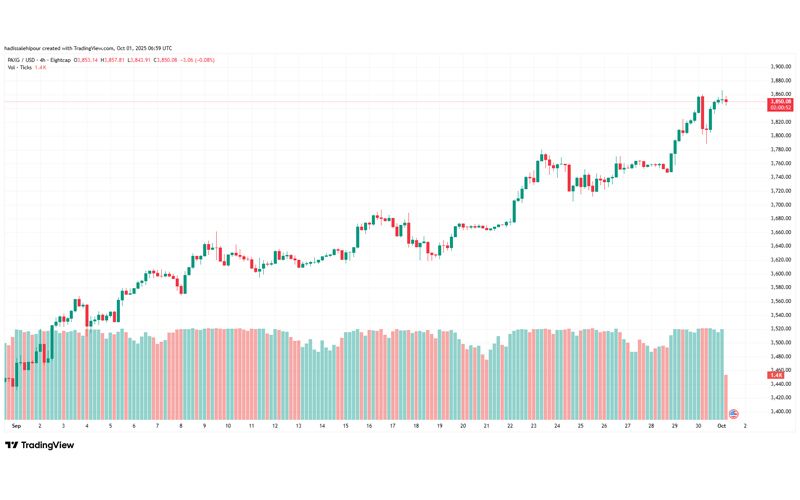Click the red volume 1.4K axis label
This screenshot has height=500, width=800.
click(776, 375)
